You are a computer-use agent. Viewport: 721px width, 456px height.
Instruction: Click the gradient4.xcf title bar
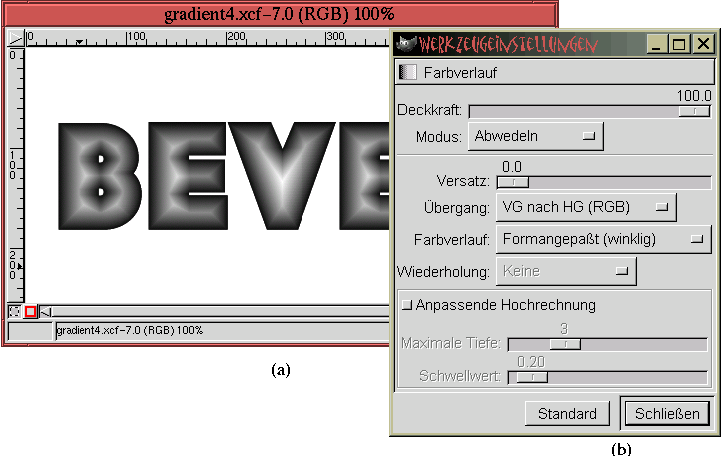(280, 14)
